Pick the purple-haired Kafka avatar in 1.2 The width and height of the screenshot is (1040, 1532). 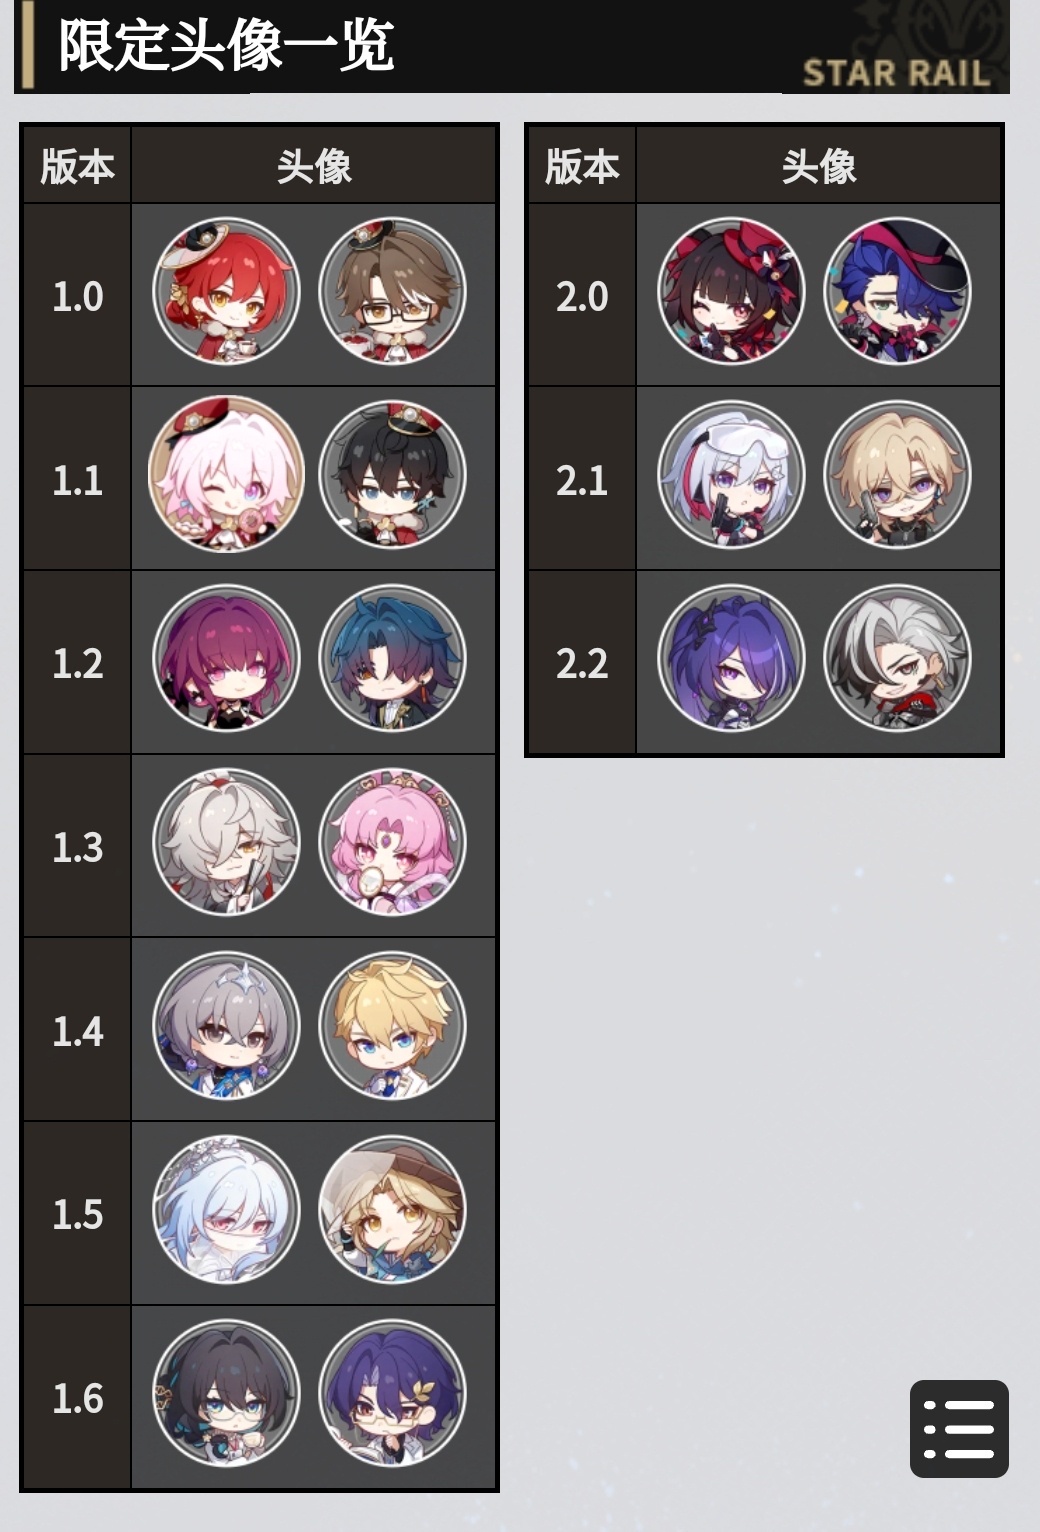coord(227,660)
